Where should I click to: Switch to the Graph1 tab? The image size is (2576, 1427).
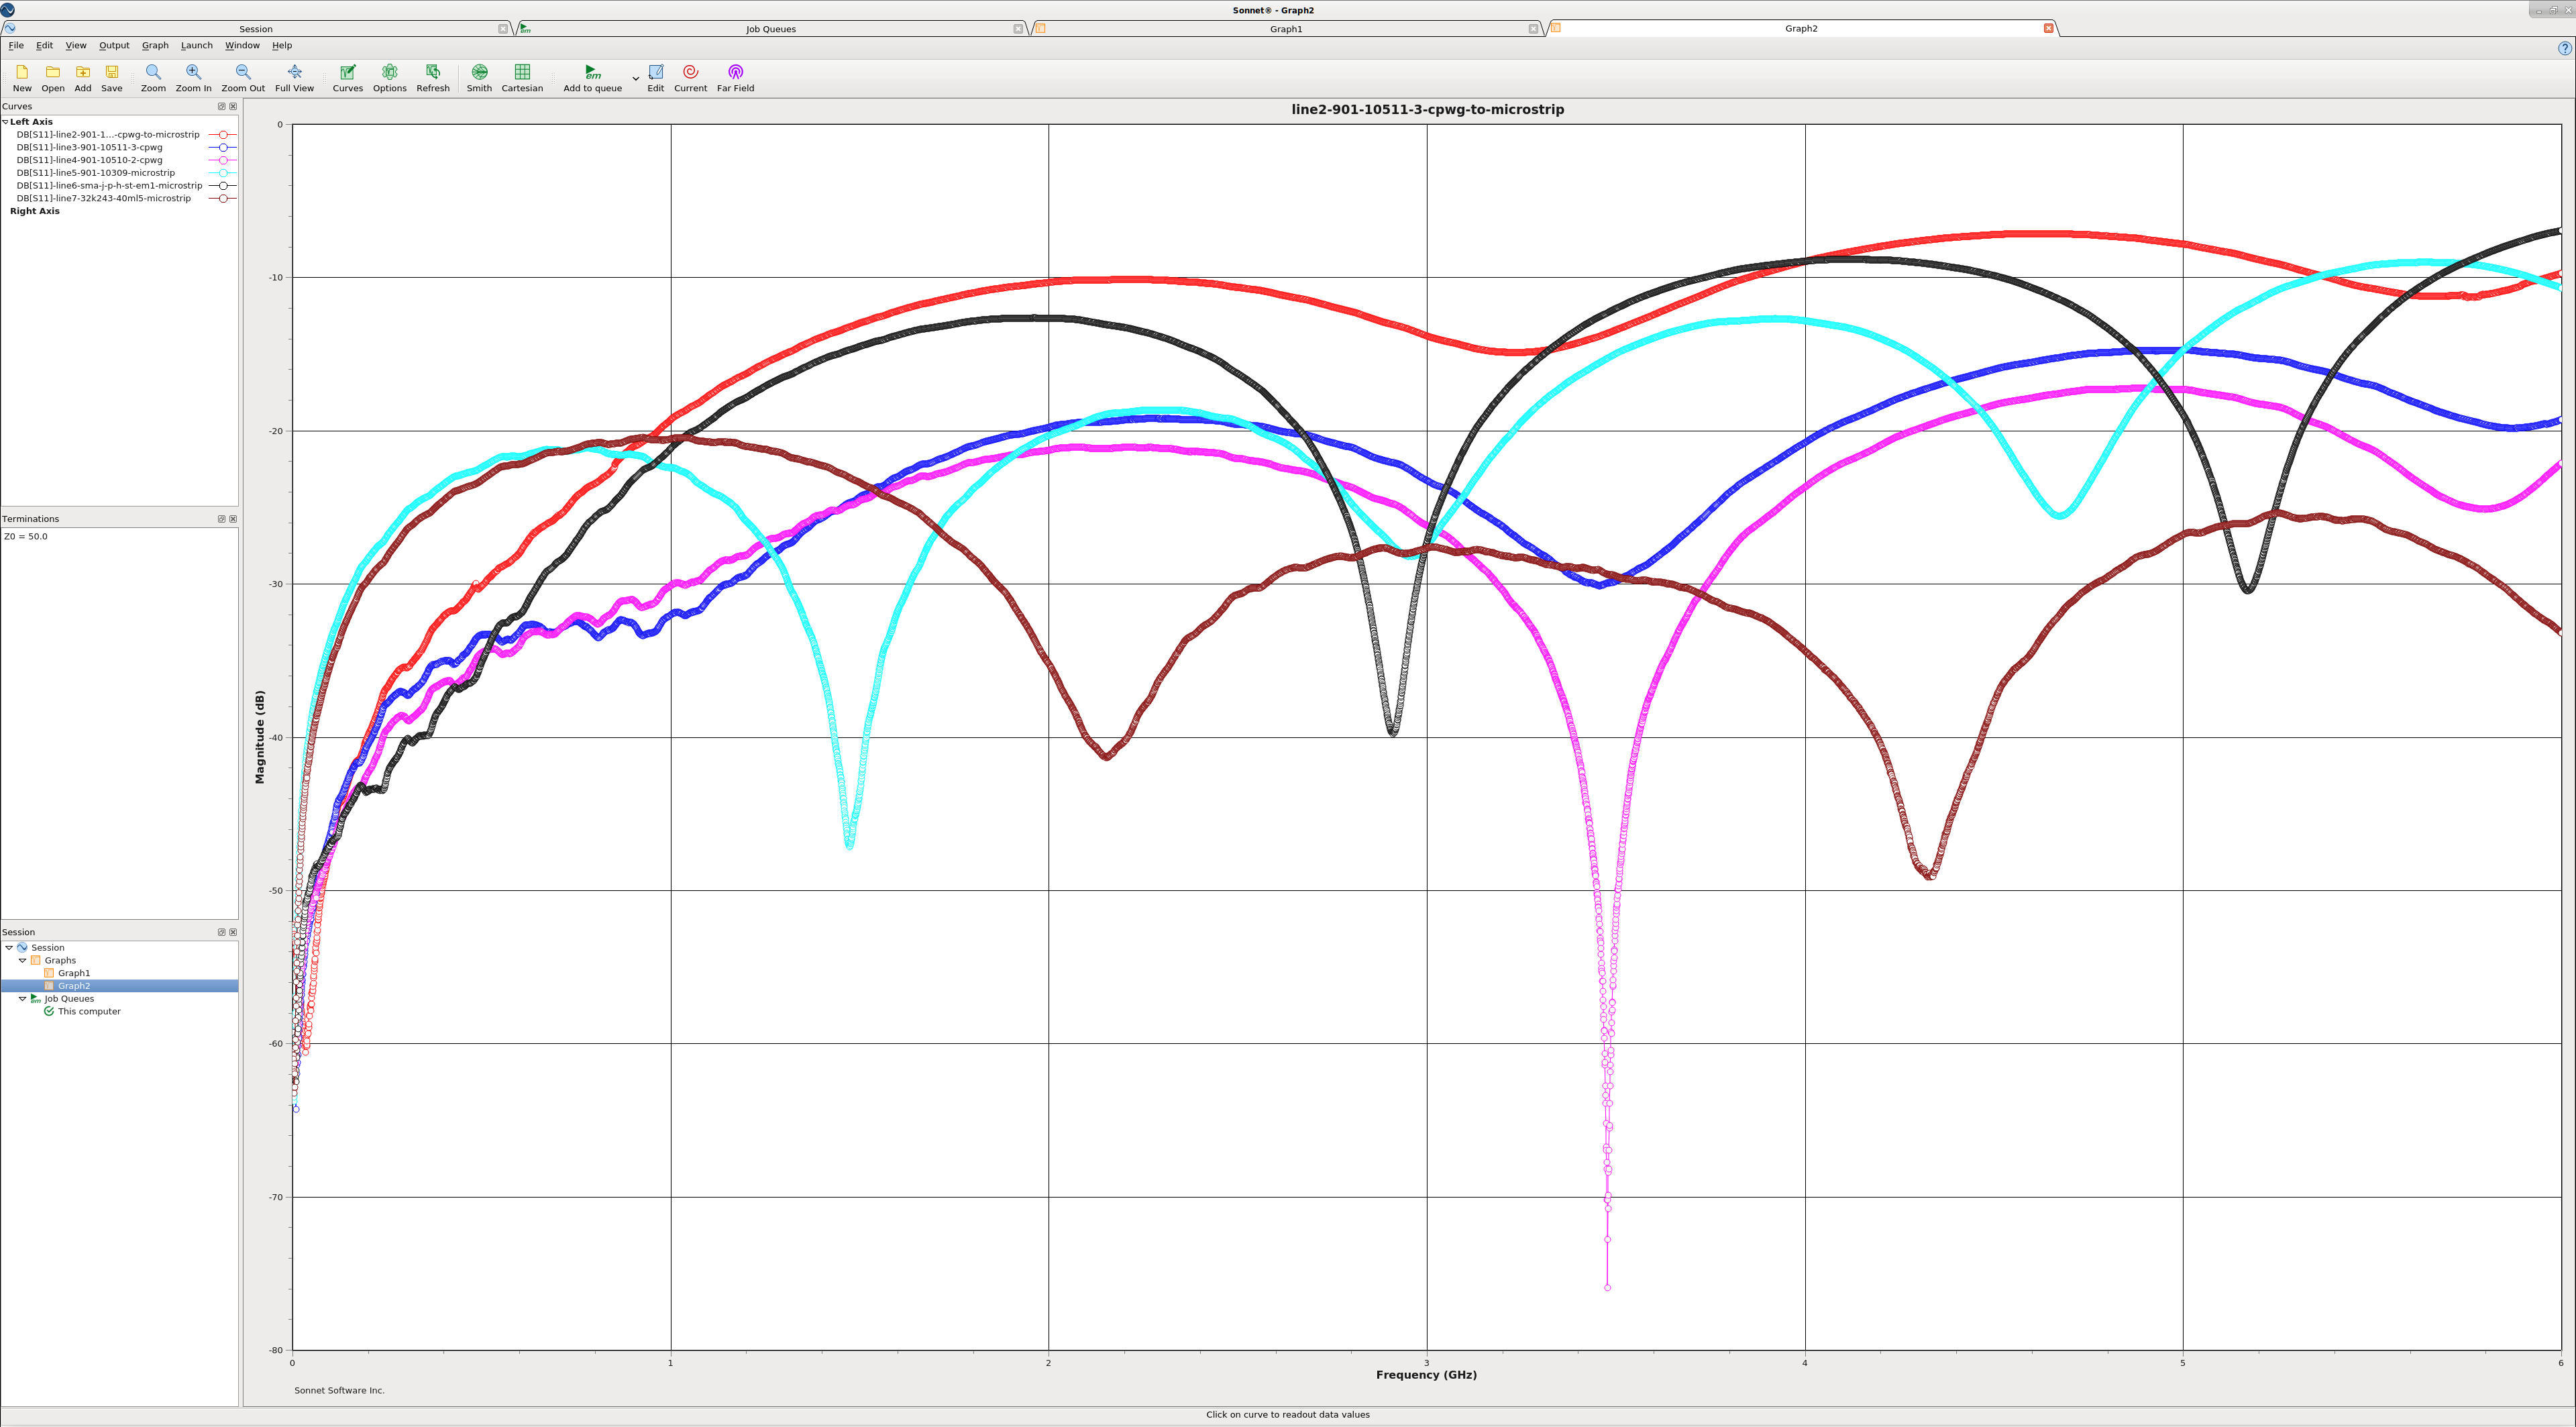tap(1285, 29)
